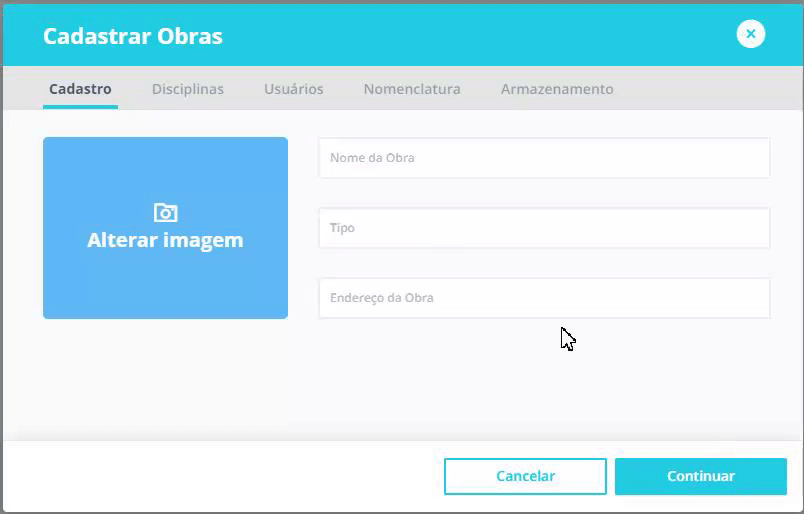
Task: Click the Cadastrar Obras header title
Action: click(133, 37)
